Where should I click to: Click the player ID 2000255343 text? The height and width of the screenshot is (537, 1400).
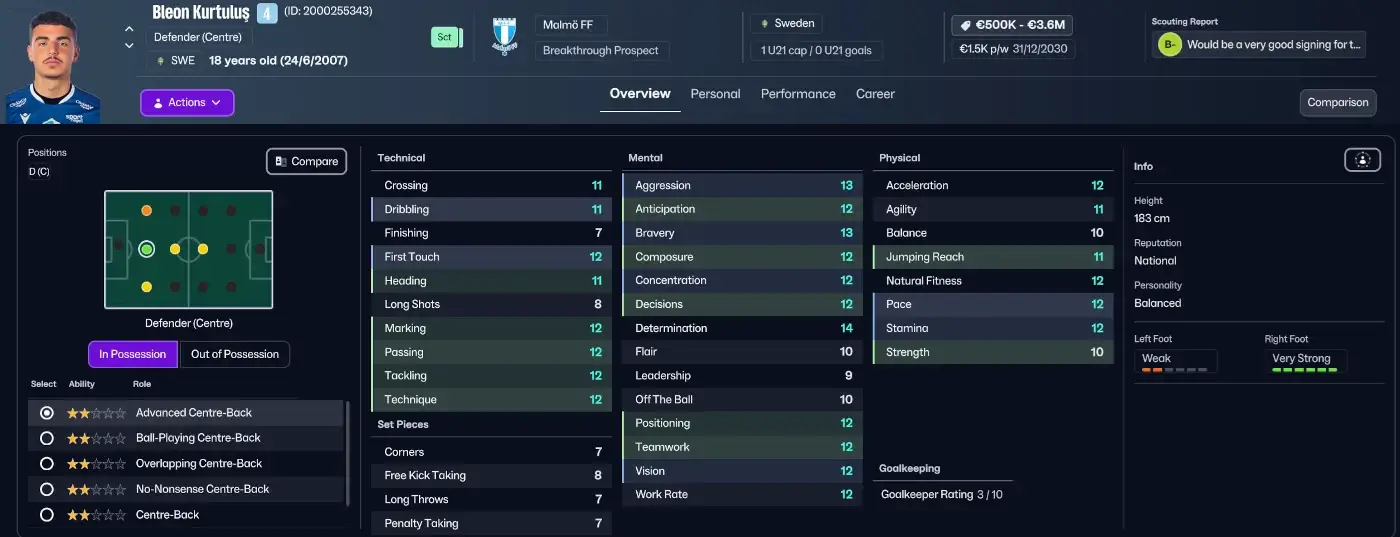coord(328,12)
